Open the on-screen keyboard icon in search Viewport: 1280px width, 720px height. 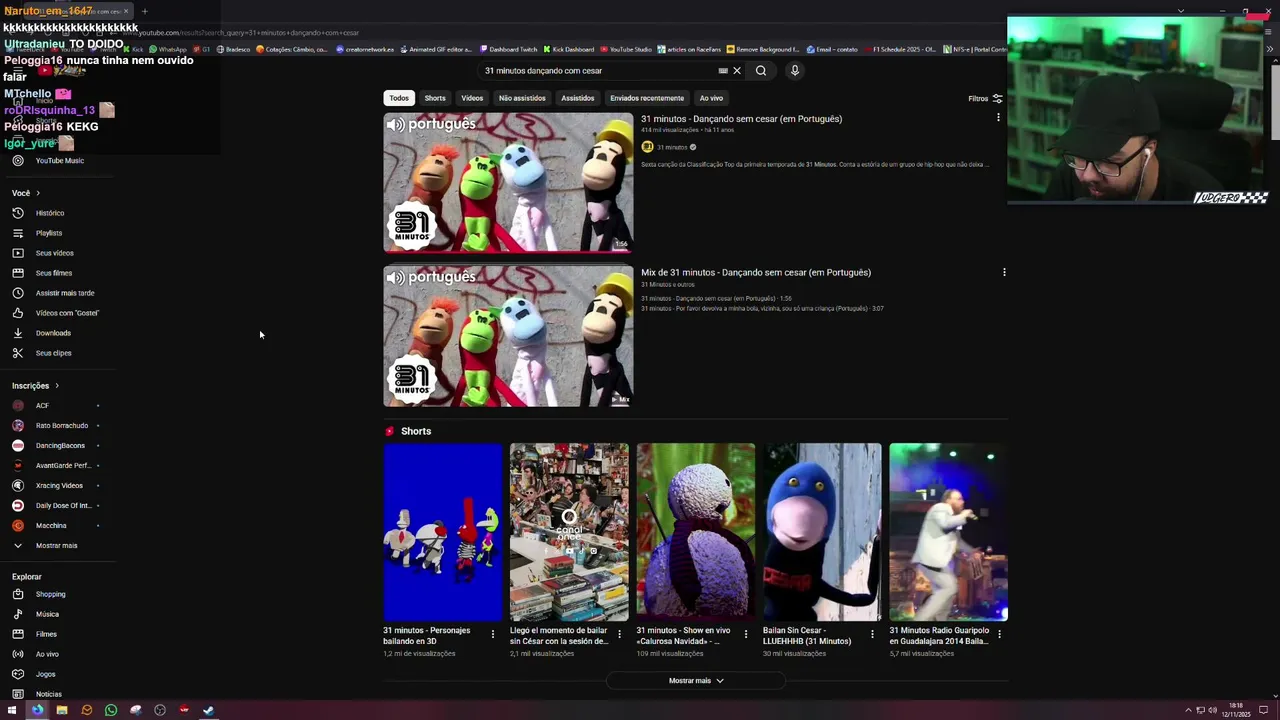(x=723, y=71)
